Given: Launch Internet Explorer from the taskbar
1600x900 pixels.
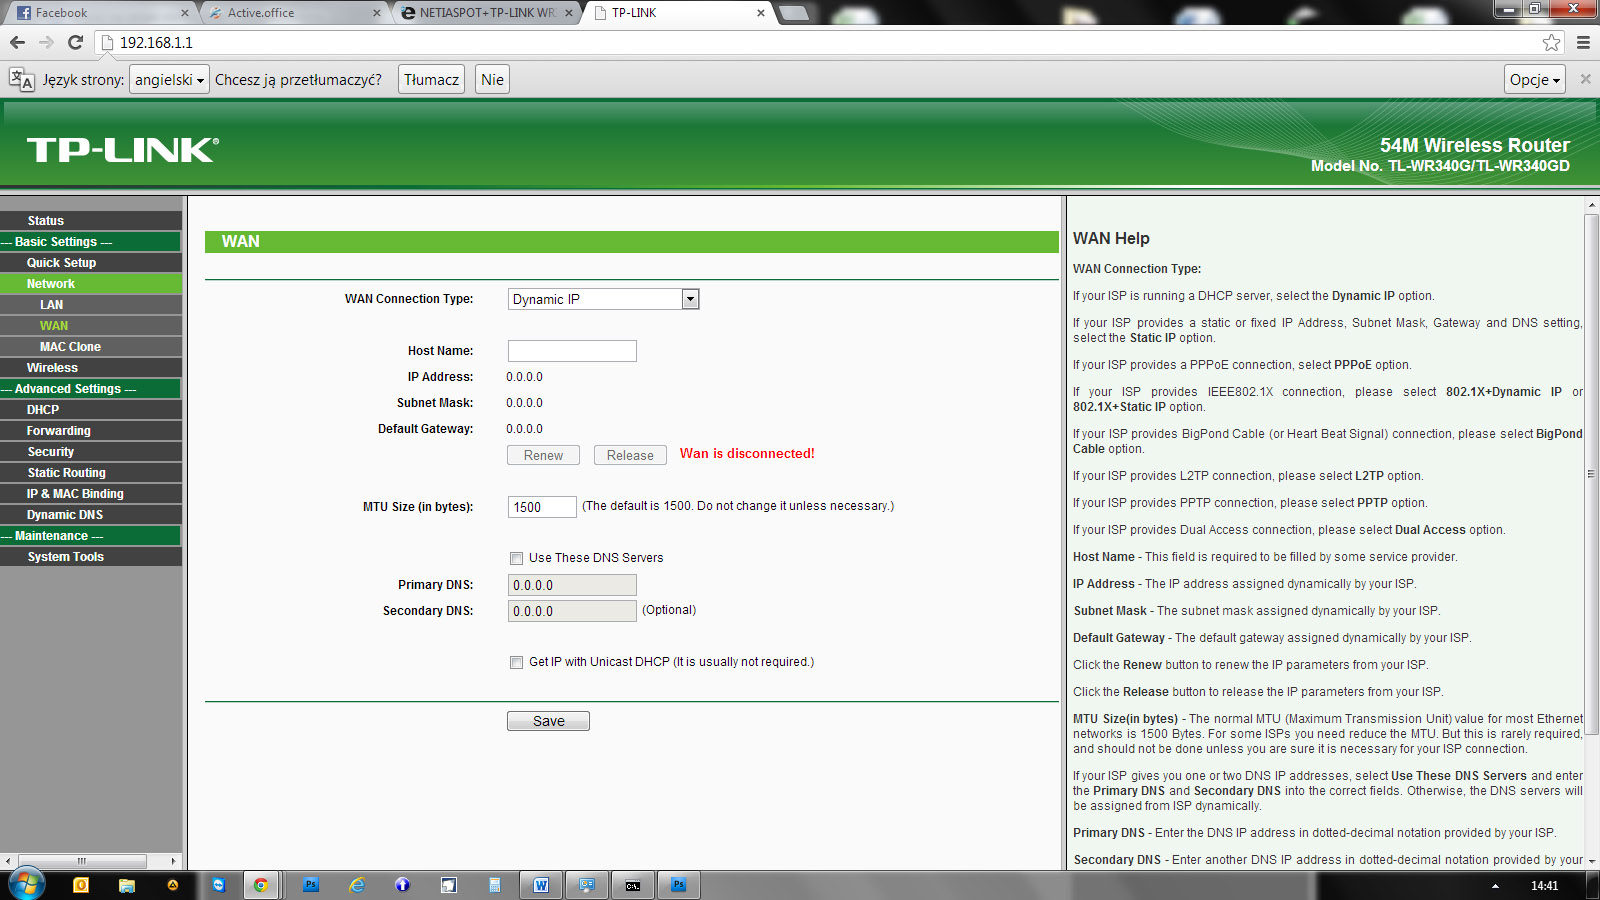Looking at the screenshot, I should pyautogui.click(x=357, y=885).
